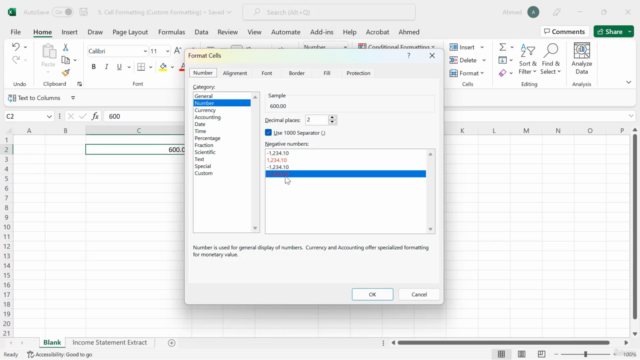Click Text to Columns quick access button
This screenshot has height=360, width=640.
point(34,98)
